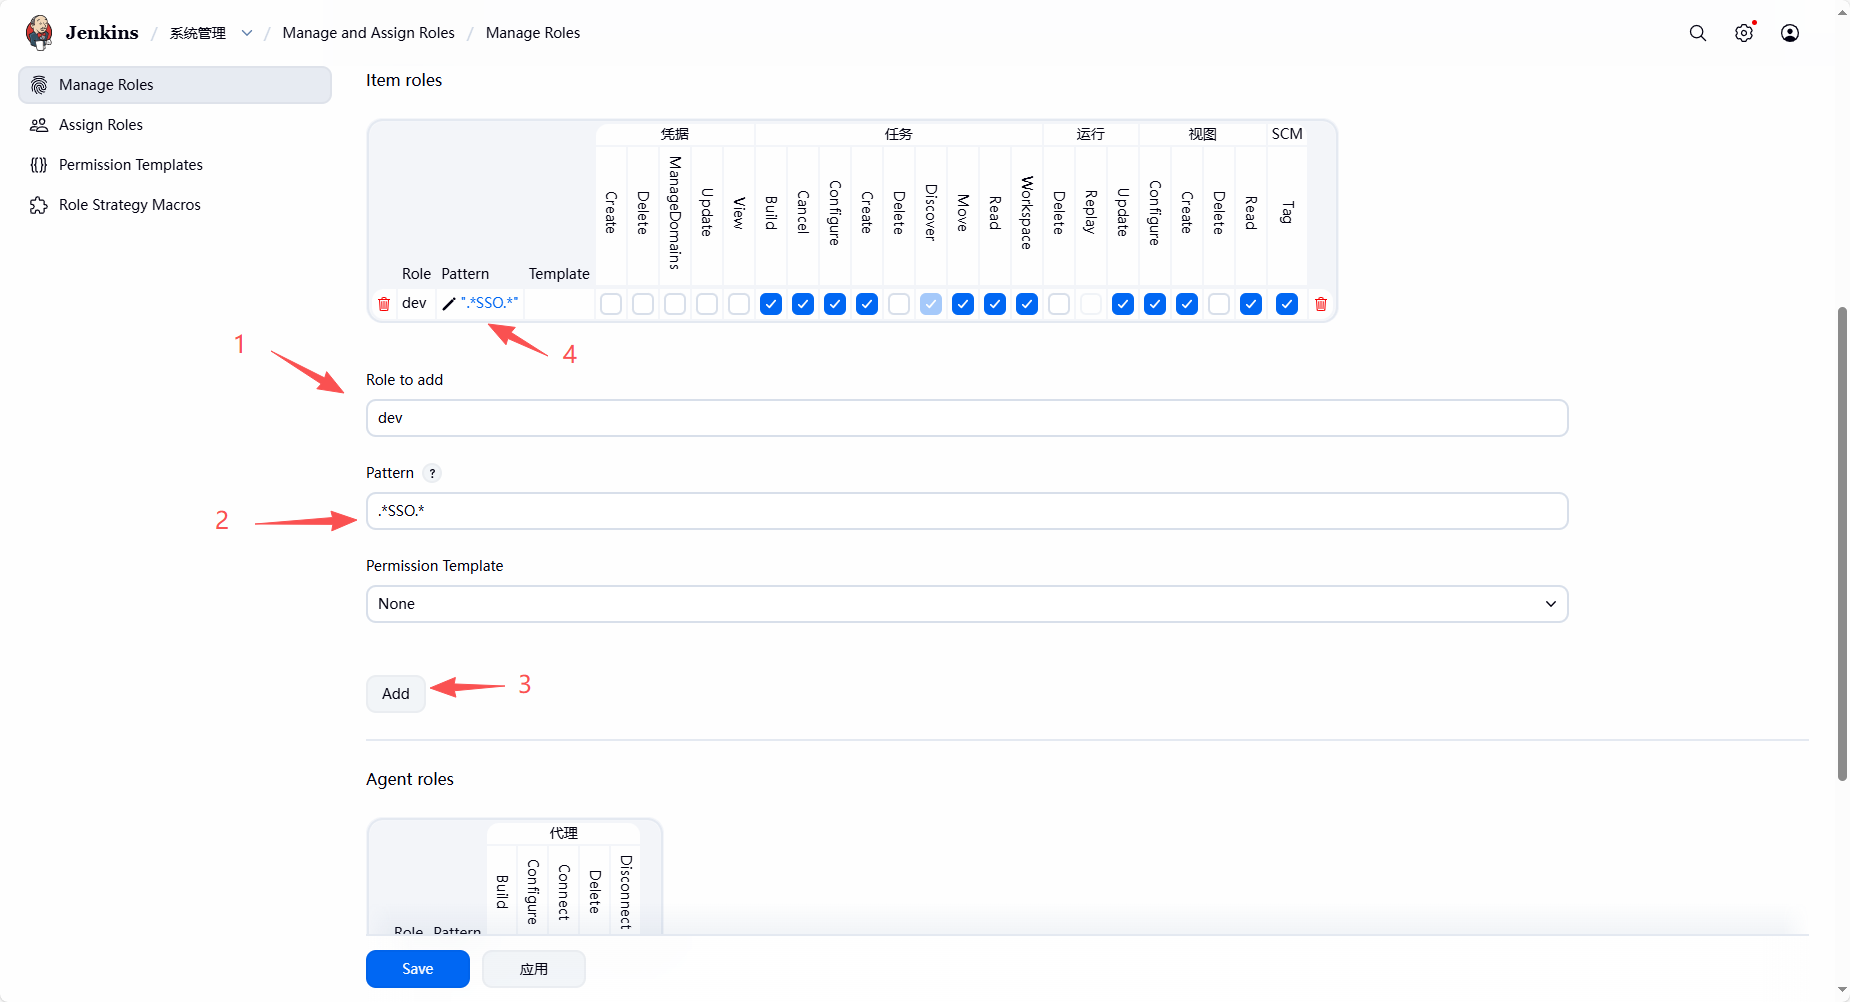
Task: Uncheck the job Build checkbox for dev
Action: (771, 304)
